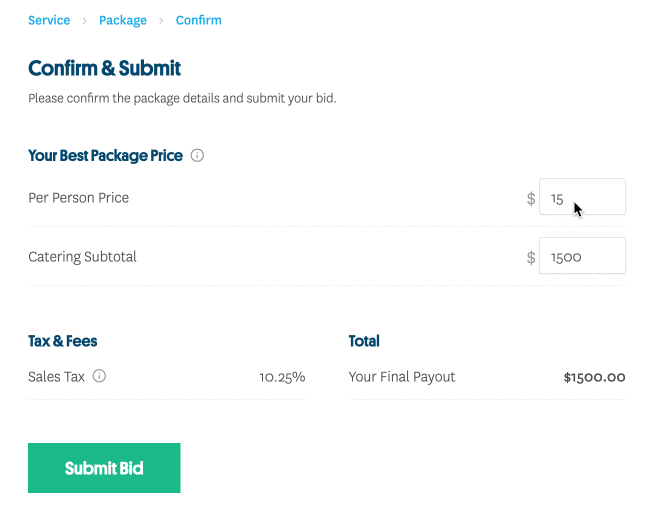654x511 pixels.
Task: Focus the Catering Subtotal input field
Action: point(582,255)
